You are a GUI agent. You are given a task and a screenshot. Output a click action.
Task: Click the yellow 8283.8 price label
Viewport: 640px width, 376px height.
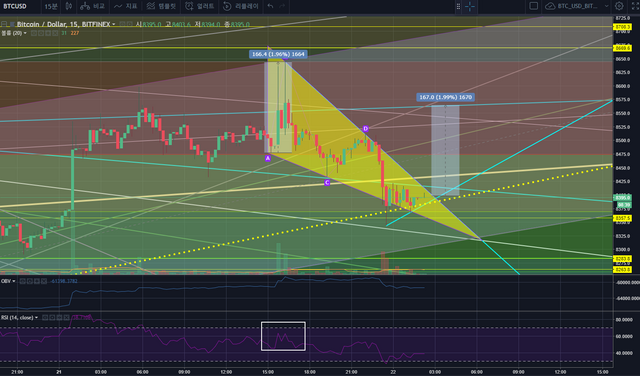coord(622,259)
